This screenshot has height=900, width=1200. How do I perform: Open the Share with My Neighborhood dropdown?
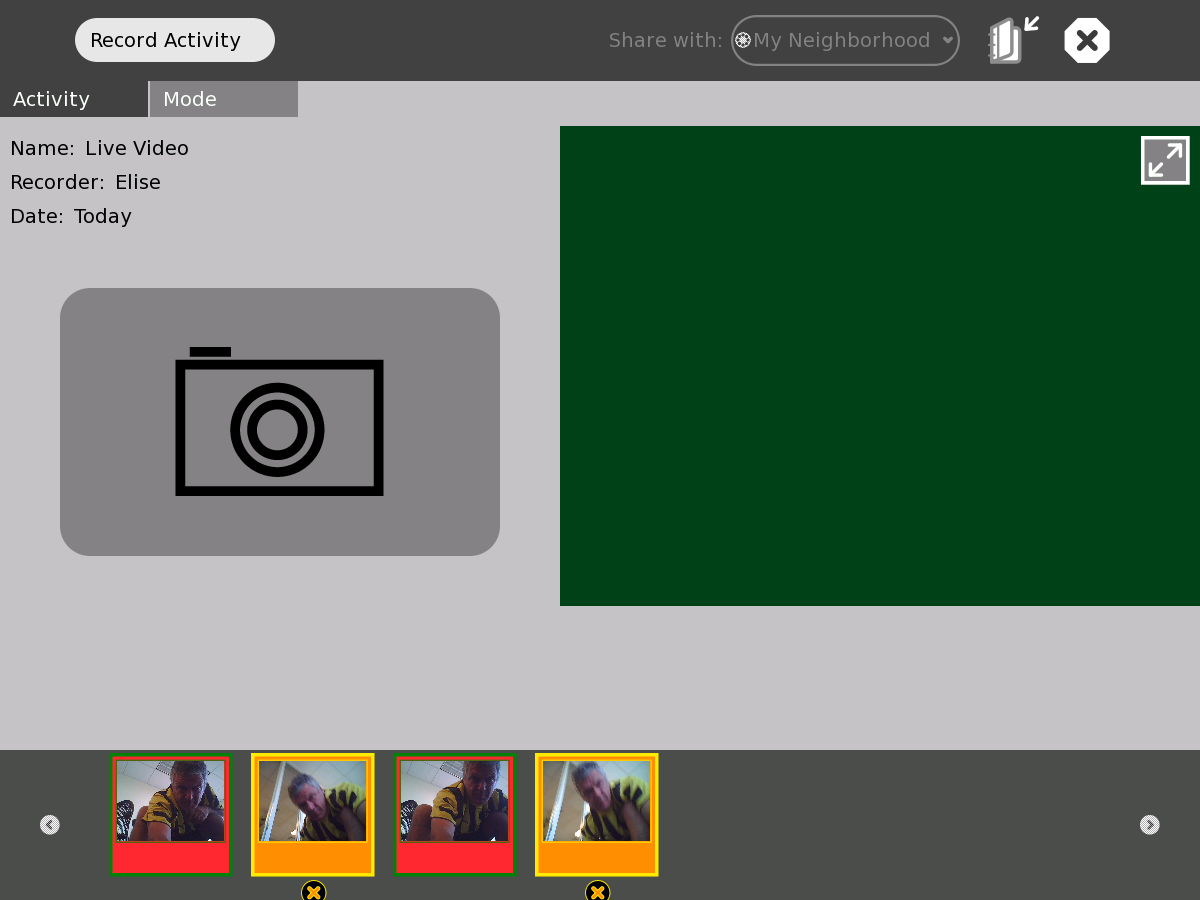click(845, 41)
